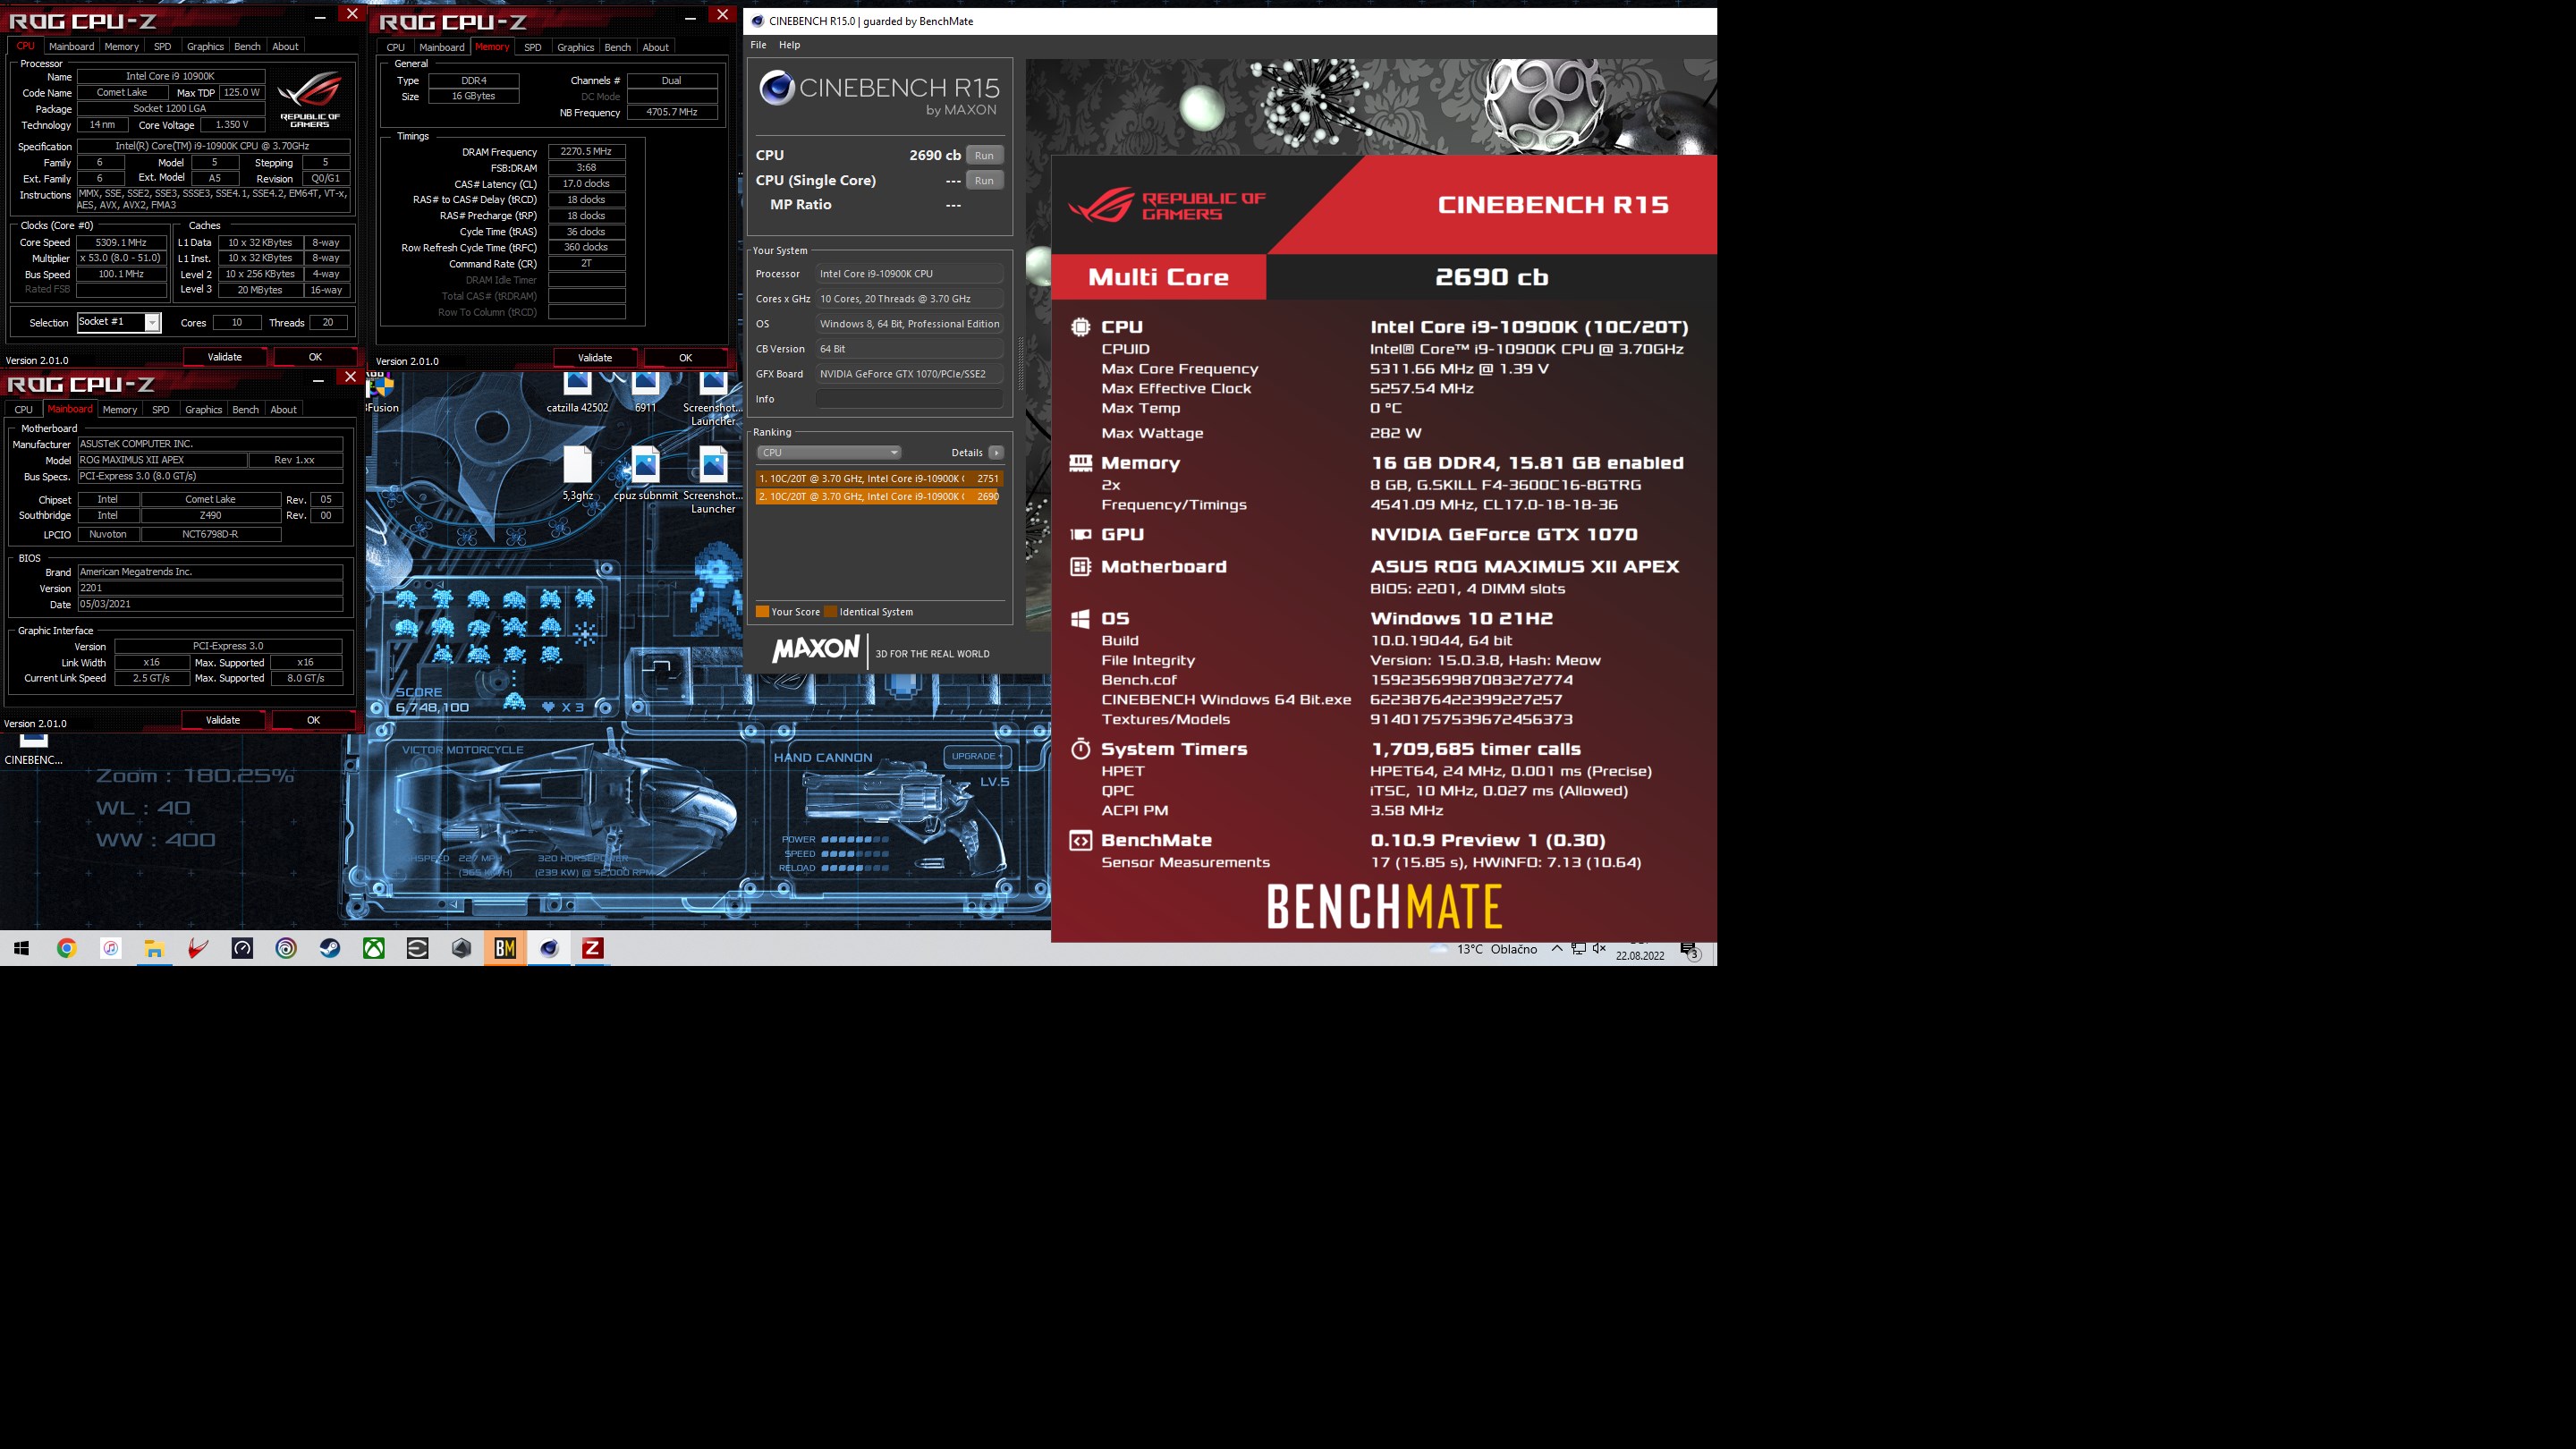
Task: Select the cpuz subnmit desktop image
Action: (645, 473)
